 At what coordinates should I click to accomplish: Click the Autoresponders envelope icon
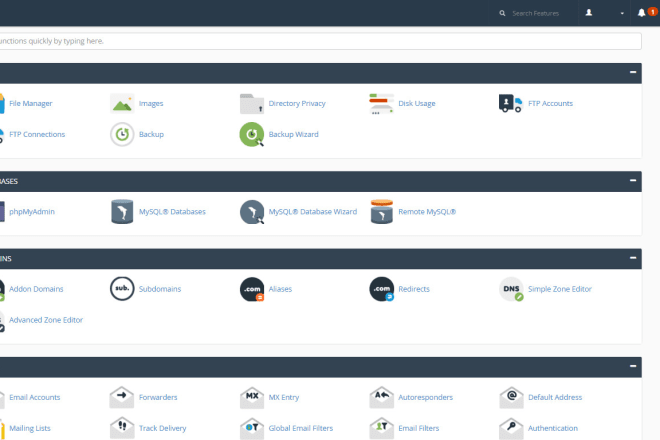point(381,397)
